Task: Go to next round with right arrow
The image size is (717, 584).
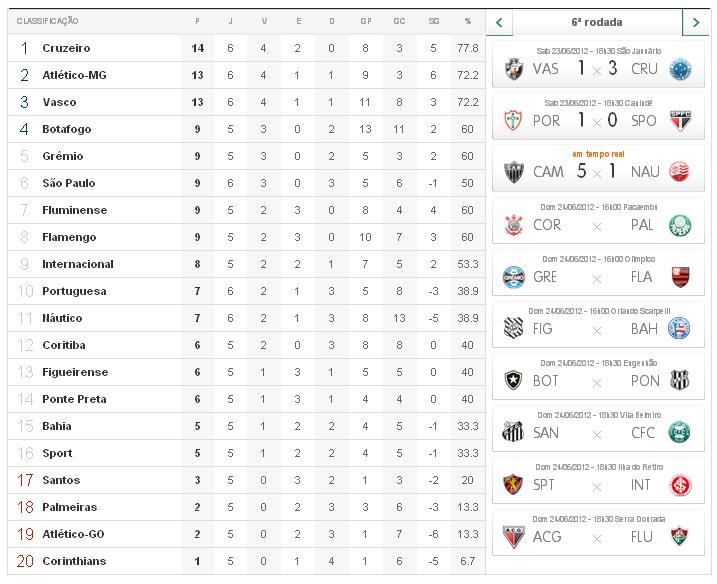Action: click(696, 21)
